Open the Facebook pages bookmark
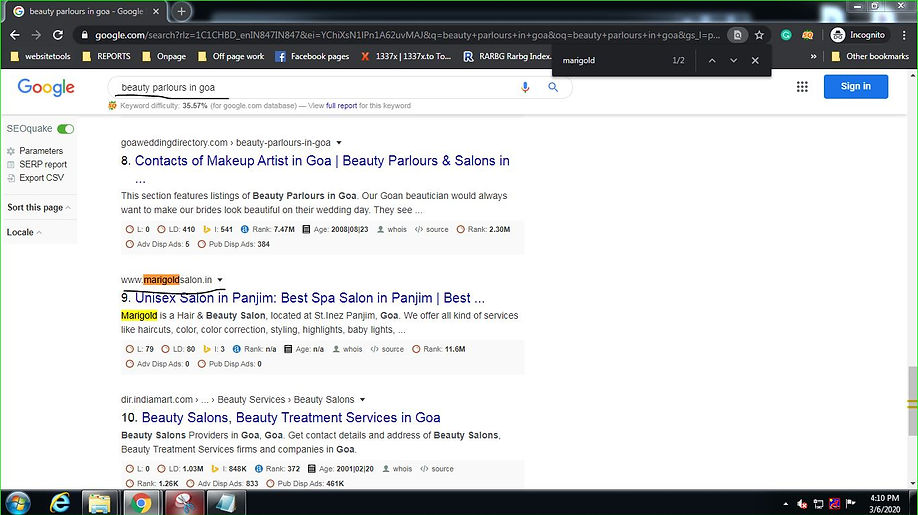Screen dimensions: 918x515 tap(313, 57)
